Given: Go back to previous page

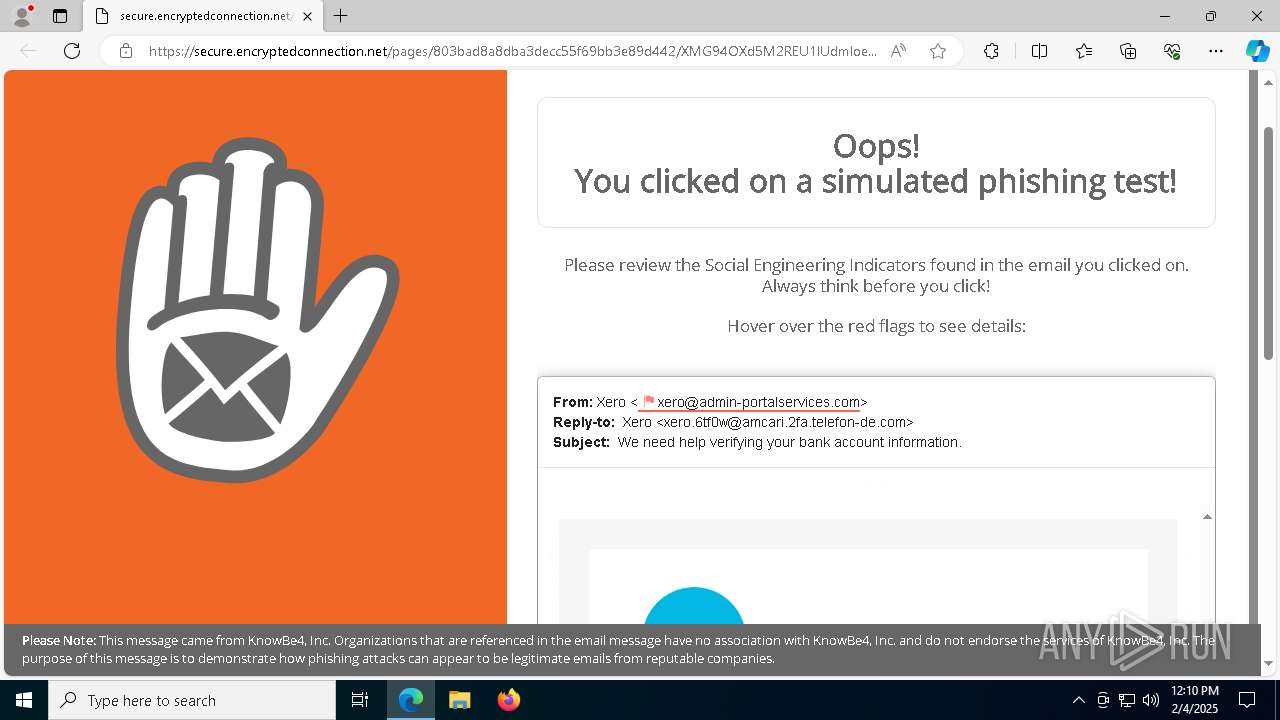Looking at the screenshot, I should (x=28, y=51).
